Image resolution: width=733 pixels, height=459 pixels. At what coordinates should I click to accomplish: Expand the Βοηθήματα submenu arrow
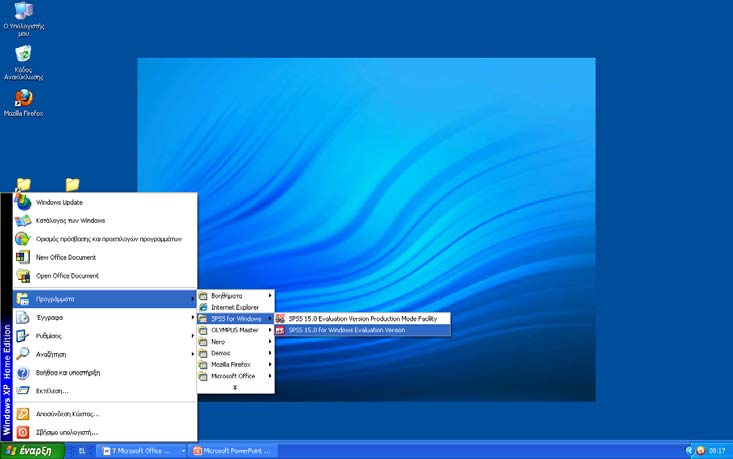pos(270,296)
